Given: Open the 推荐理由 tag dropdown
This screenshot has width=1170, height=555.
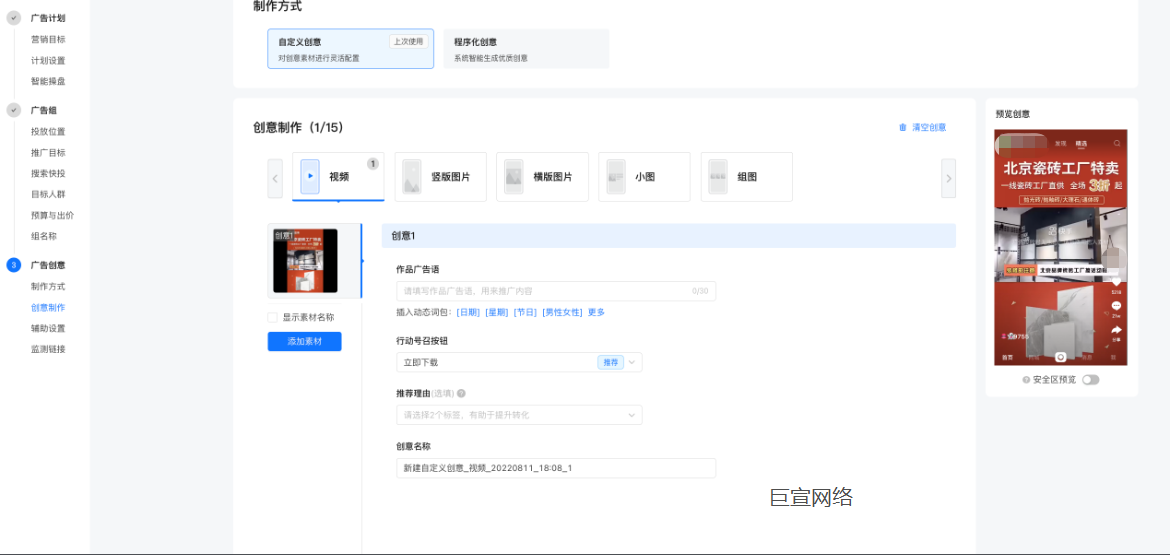Looking at the screenshot, I should click(x=519, y=415).
